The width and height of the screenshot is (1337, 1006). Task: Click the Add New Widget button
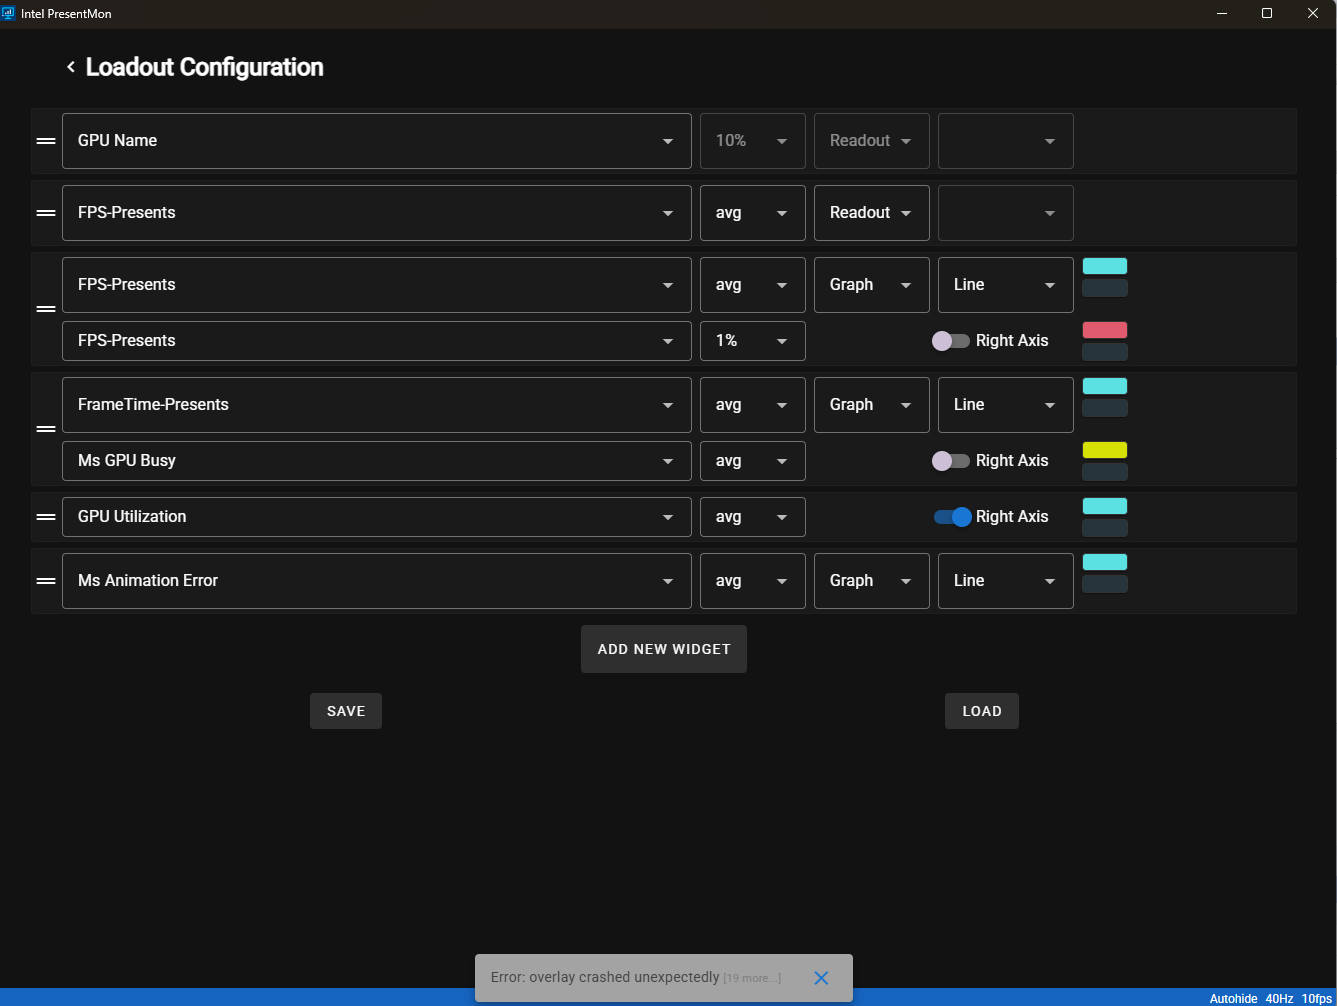point(664,649)
